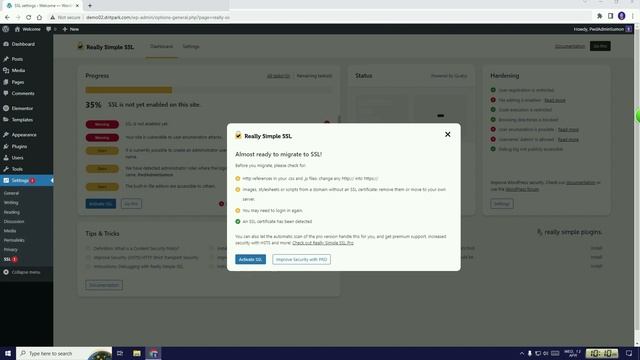Click the Not secure warning icon

(x=52, y=18)
